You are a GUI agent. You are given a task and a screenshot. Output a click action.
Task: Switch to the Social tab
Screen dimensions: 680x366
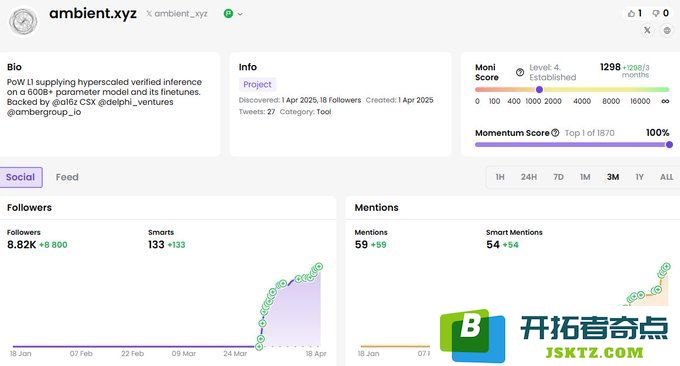click(x=20, y=177)
